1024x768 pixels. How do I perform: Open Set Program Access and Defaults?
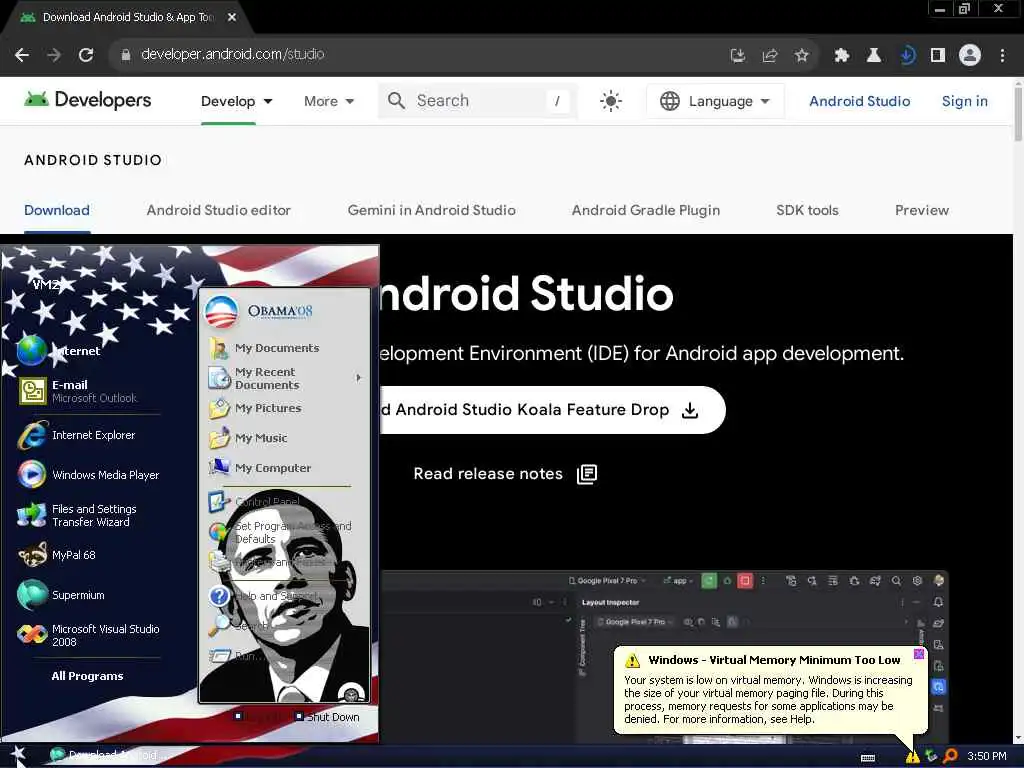281,532
